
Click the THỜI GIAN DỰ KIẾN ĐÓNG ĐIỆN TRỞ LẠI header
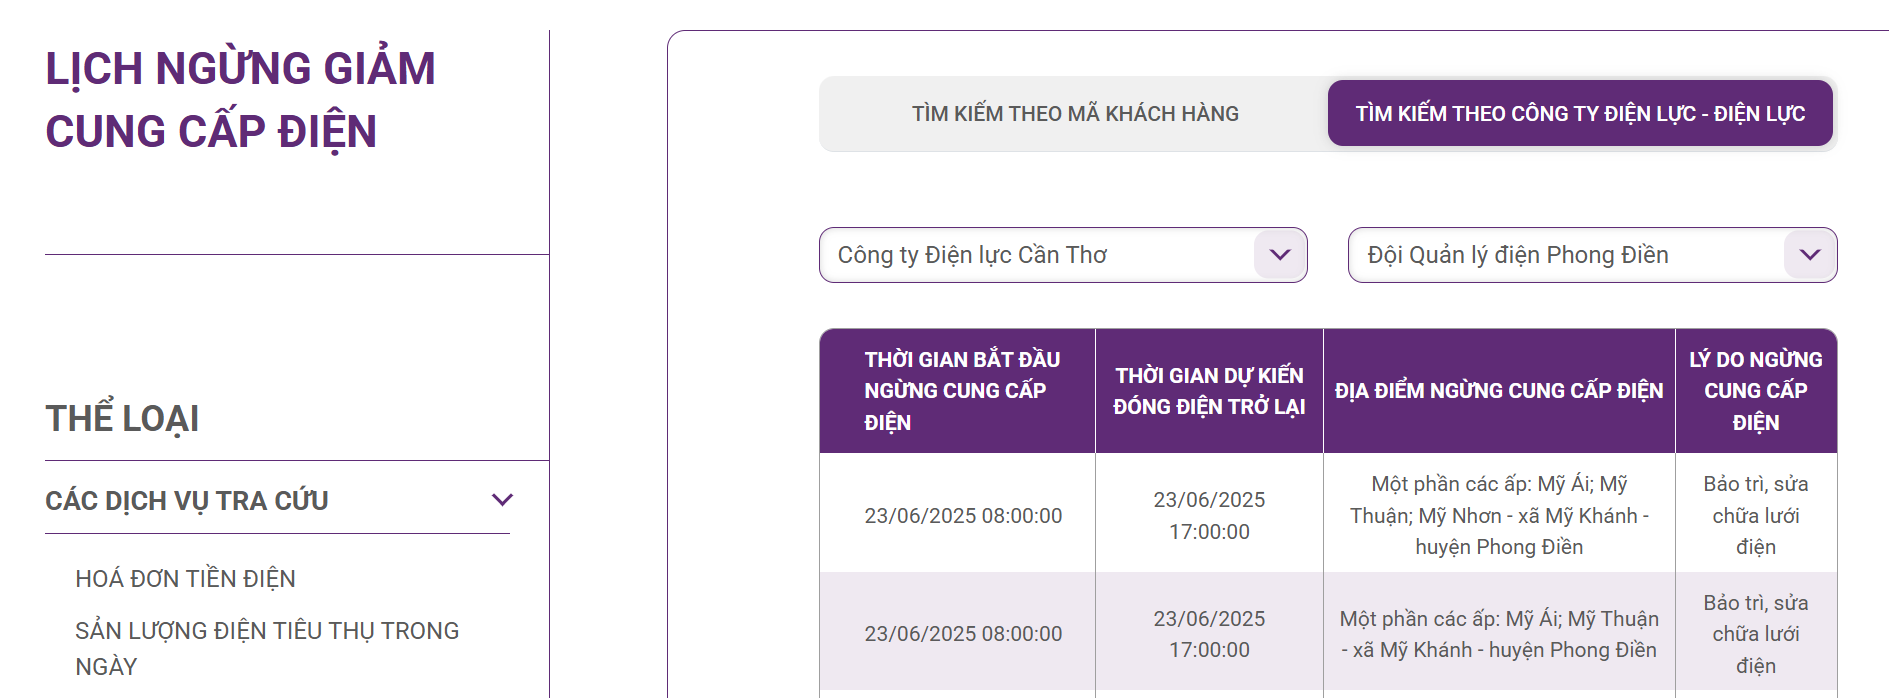pos(1209,391)
